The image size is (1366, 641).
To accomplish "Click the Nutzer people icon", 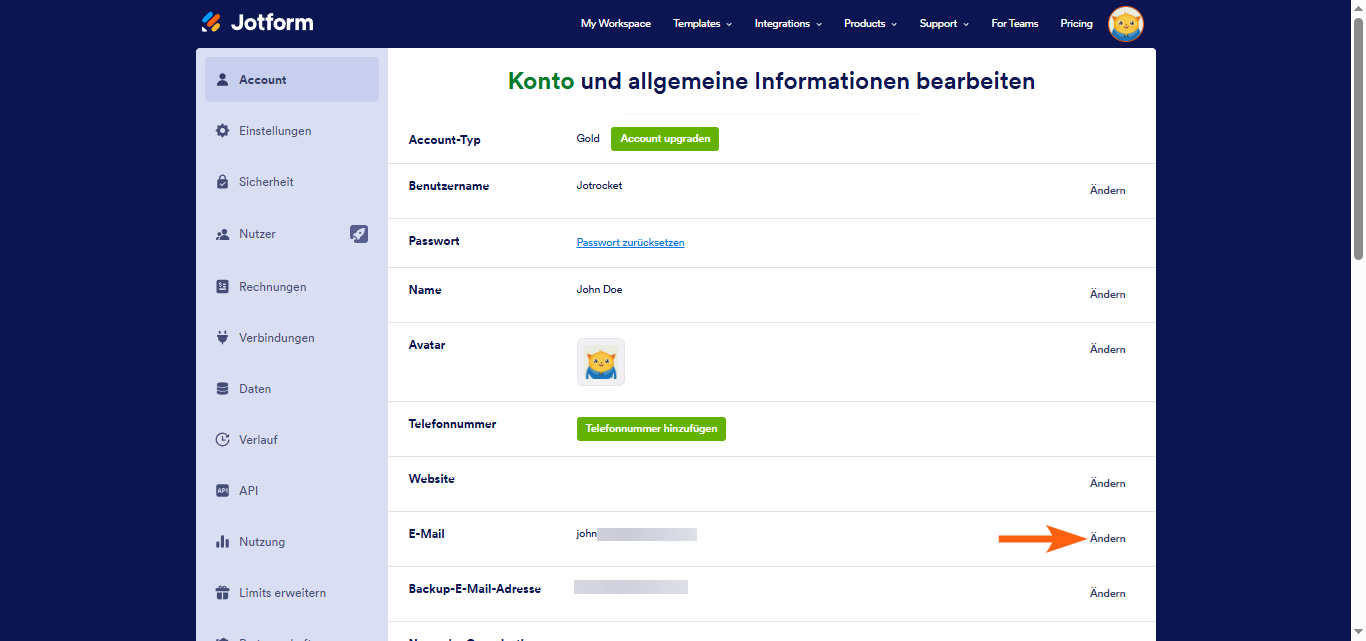I will 222,234.
